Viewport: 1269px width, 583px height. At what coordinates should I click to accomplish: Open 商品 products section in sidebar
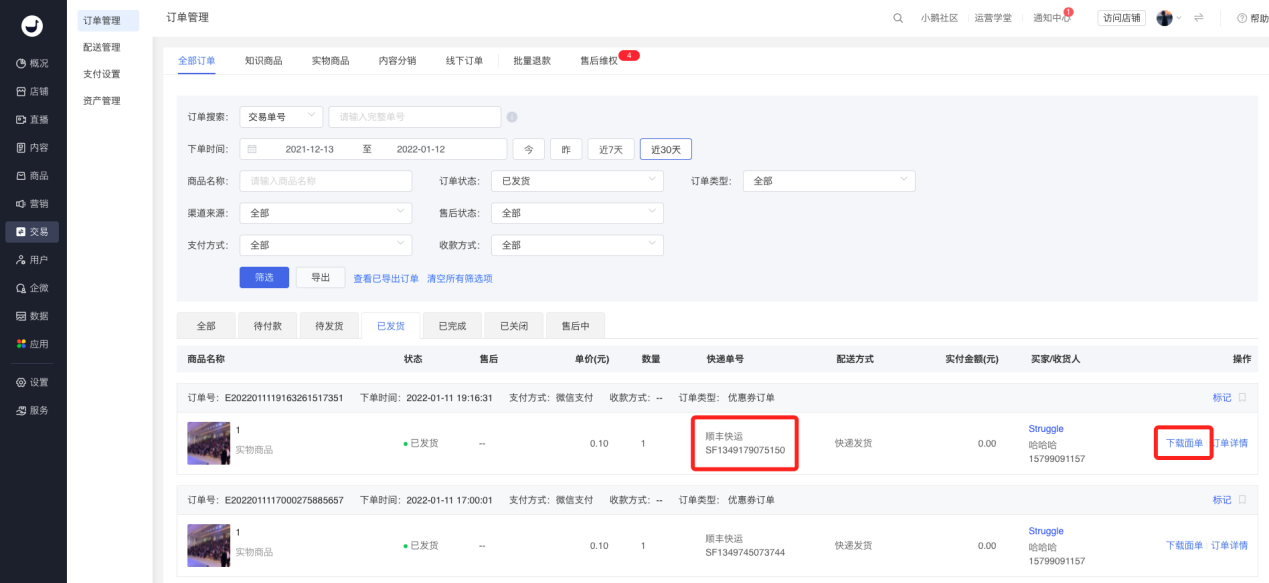(32, 175)
